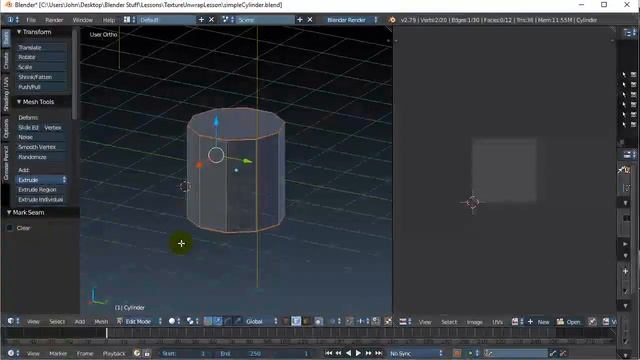Click the Randomize button
The image size is (640, 360).
point(41,157)
